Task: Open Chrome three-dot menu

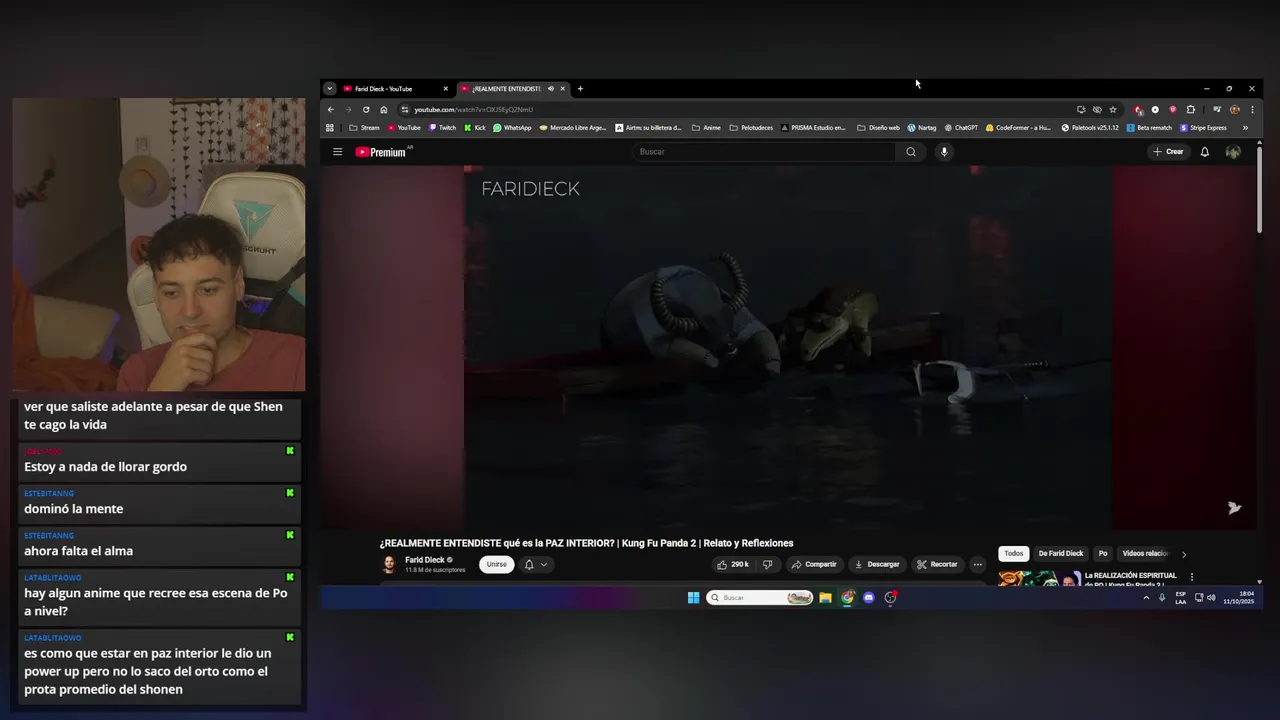Action: [x=1252, y=110]
